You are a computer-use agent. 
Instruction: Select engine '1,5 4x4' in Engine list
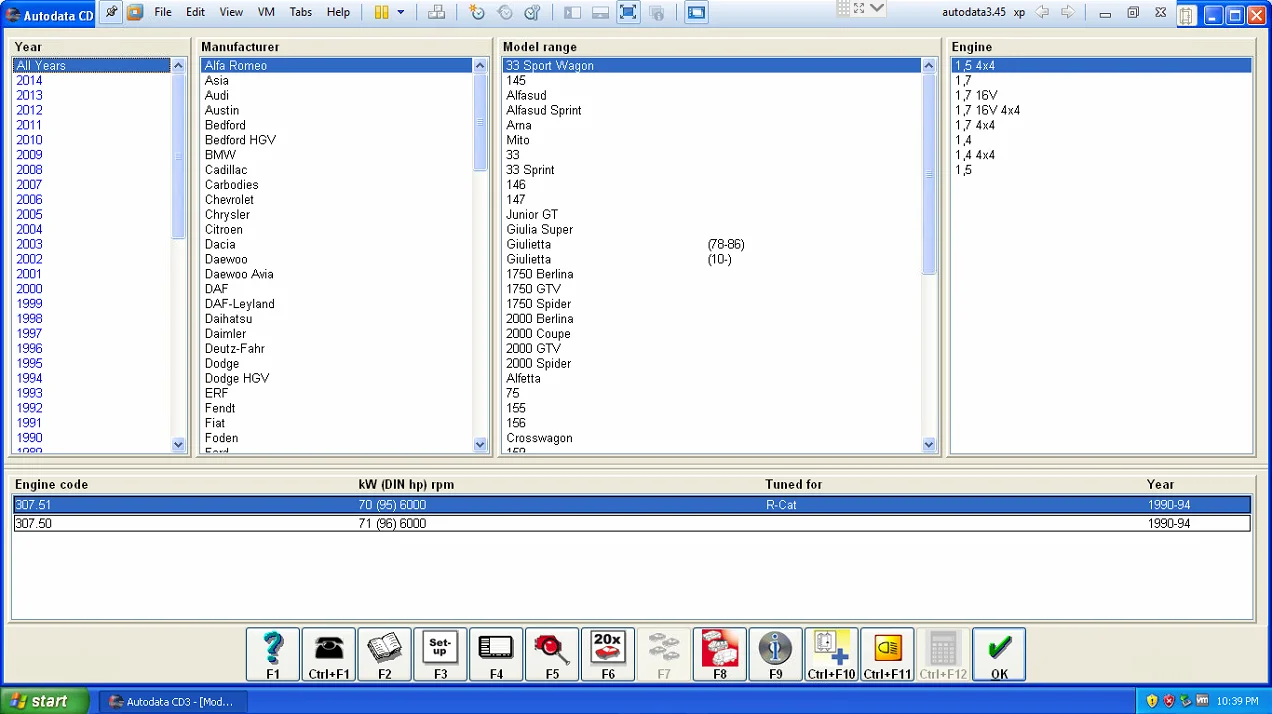click(1101, 66)
